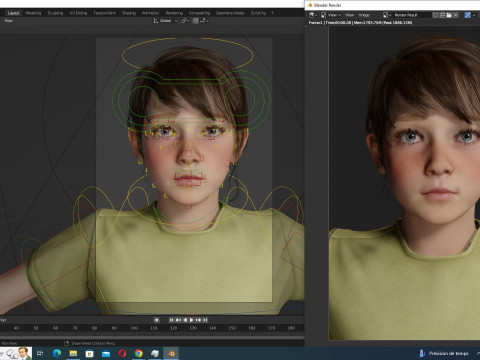Switch to the UV Editing workspace
The height and width of the screenshot is (360, 480).
pos(78,13)
